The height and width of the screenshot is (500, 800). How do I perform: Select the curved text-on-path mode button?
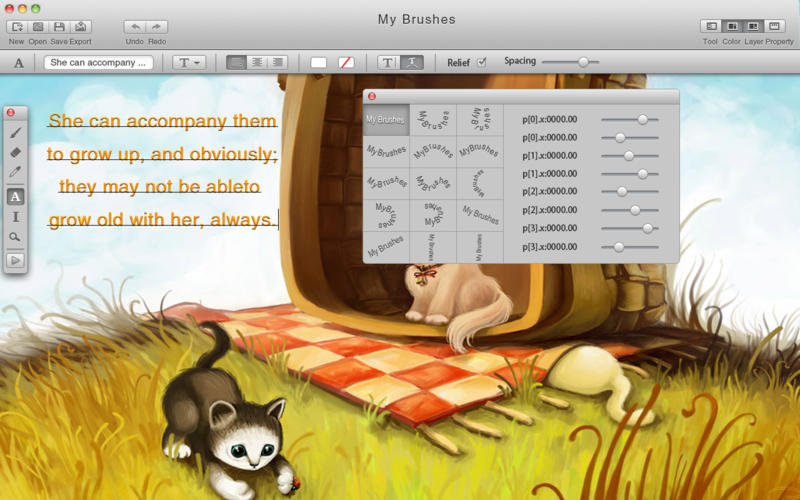click(x=412, y=62)
